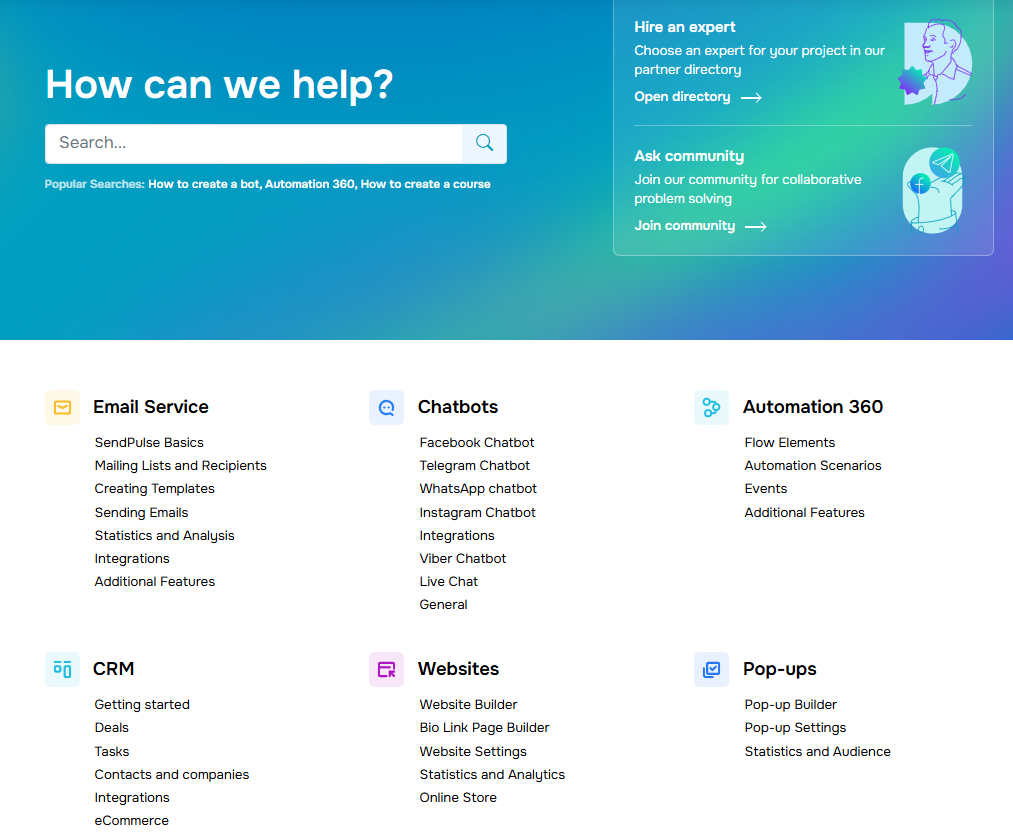View Tasks articles
Image resolution: width=1013 pixels, height=834 pixels.
pos(112,752)
